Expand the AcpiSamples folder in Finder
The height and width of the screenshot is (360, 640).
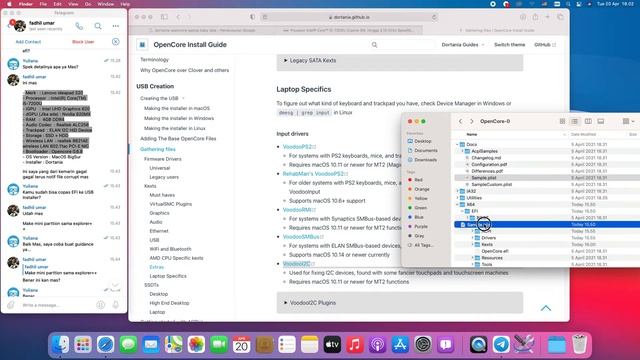click(x=462, y=151)
